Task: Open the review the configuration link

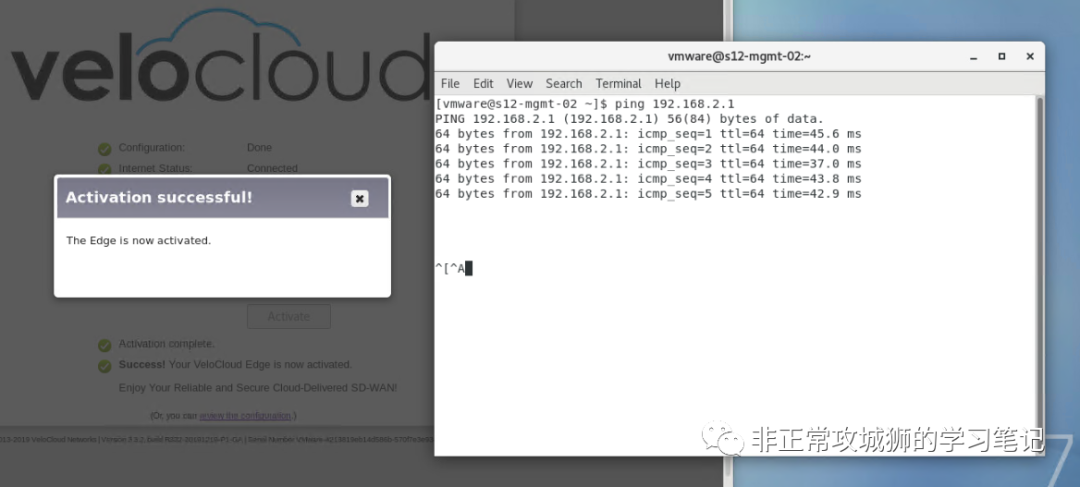Action: point(245,415)
